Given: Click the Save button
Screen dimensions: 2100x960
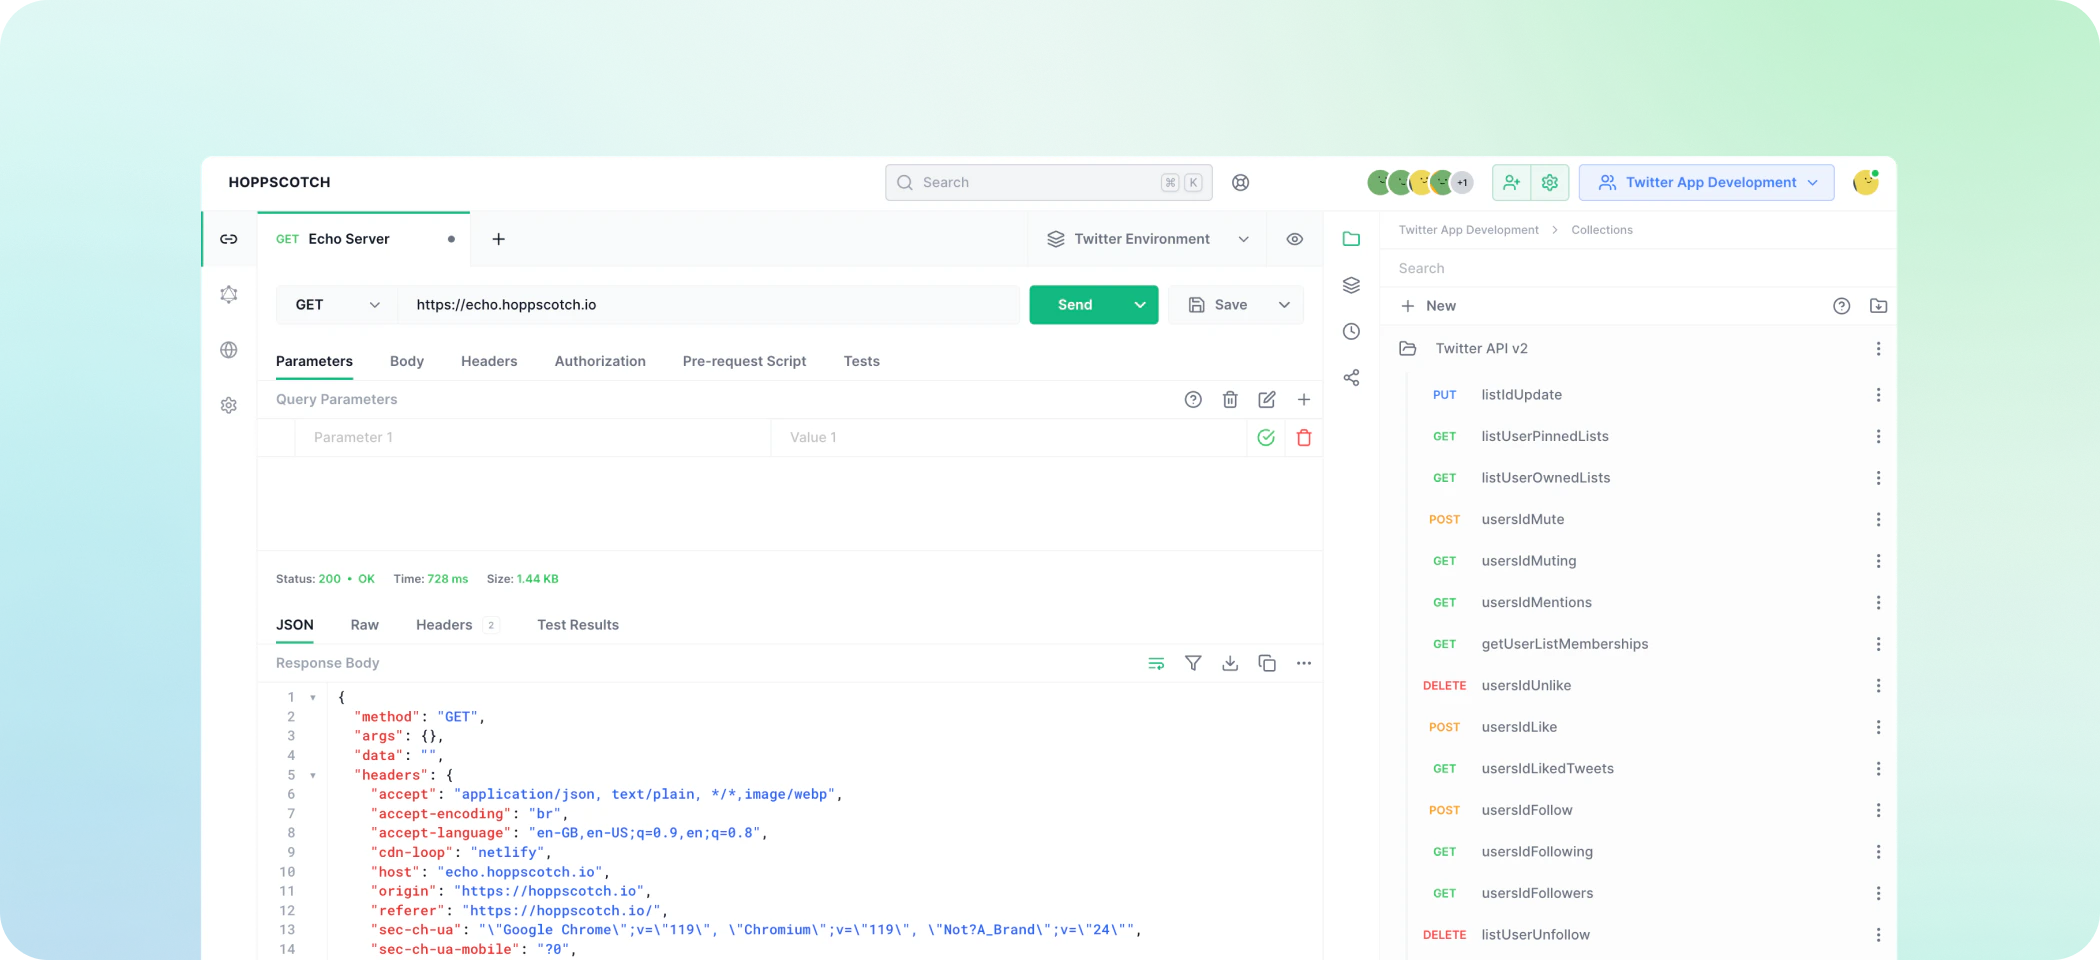Looking at the screenshot, I should pos(1218,305).
